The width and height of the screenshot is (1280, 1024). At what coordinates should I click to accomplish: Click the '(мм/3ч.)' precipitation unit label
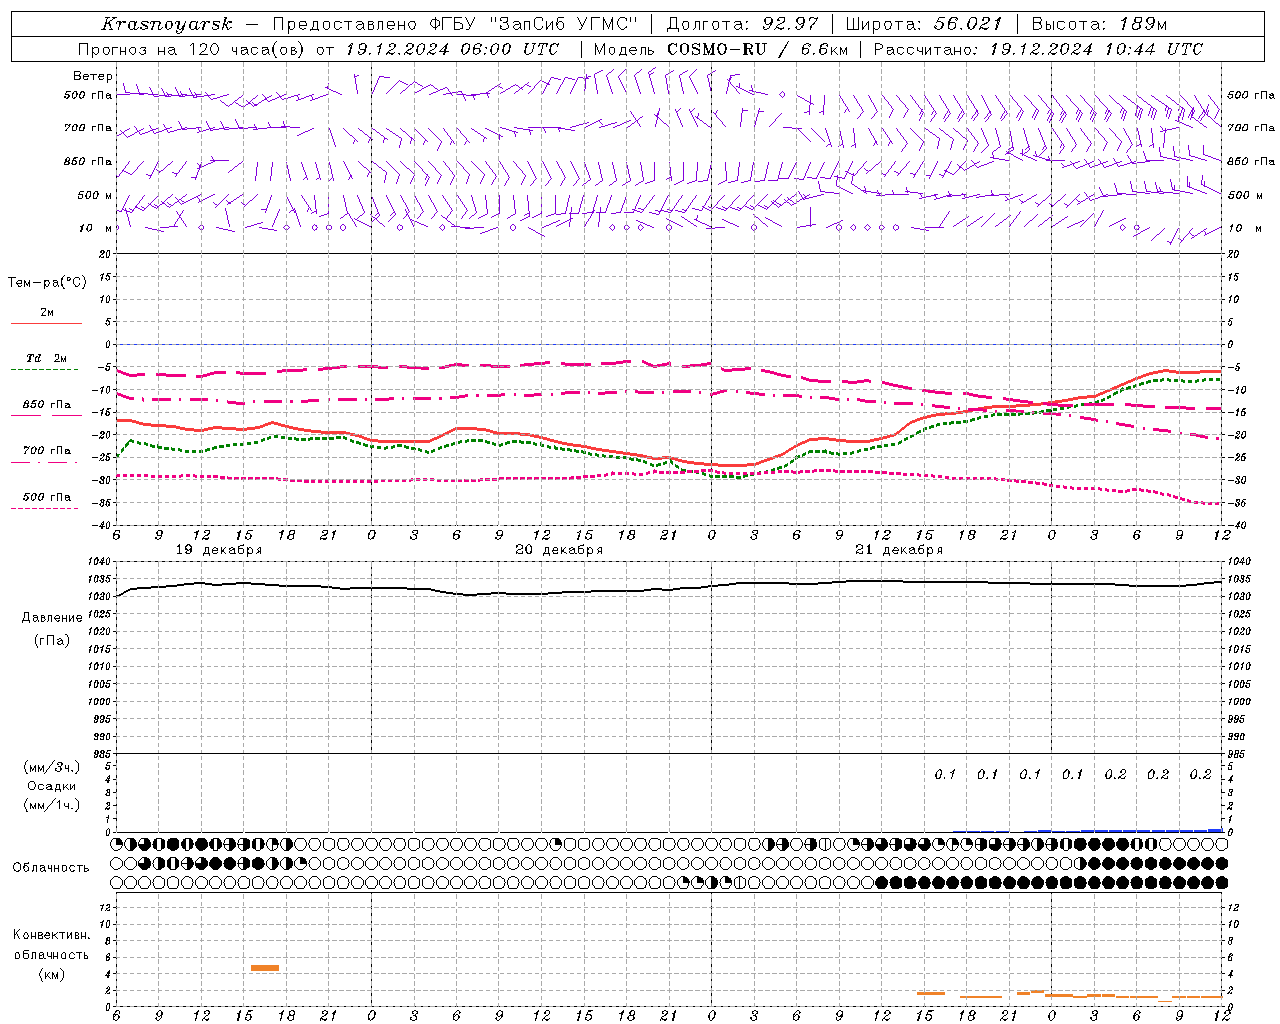52,768
